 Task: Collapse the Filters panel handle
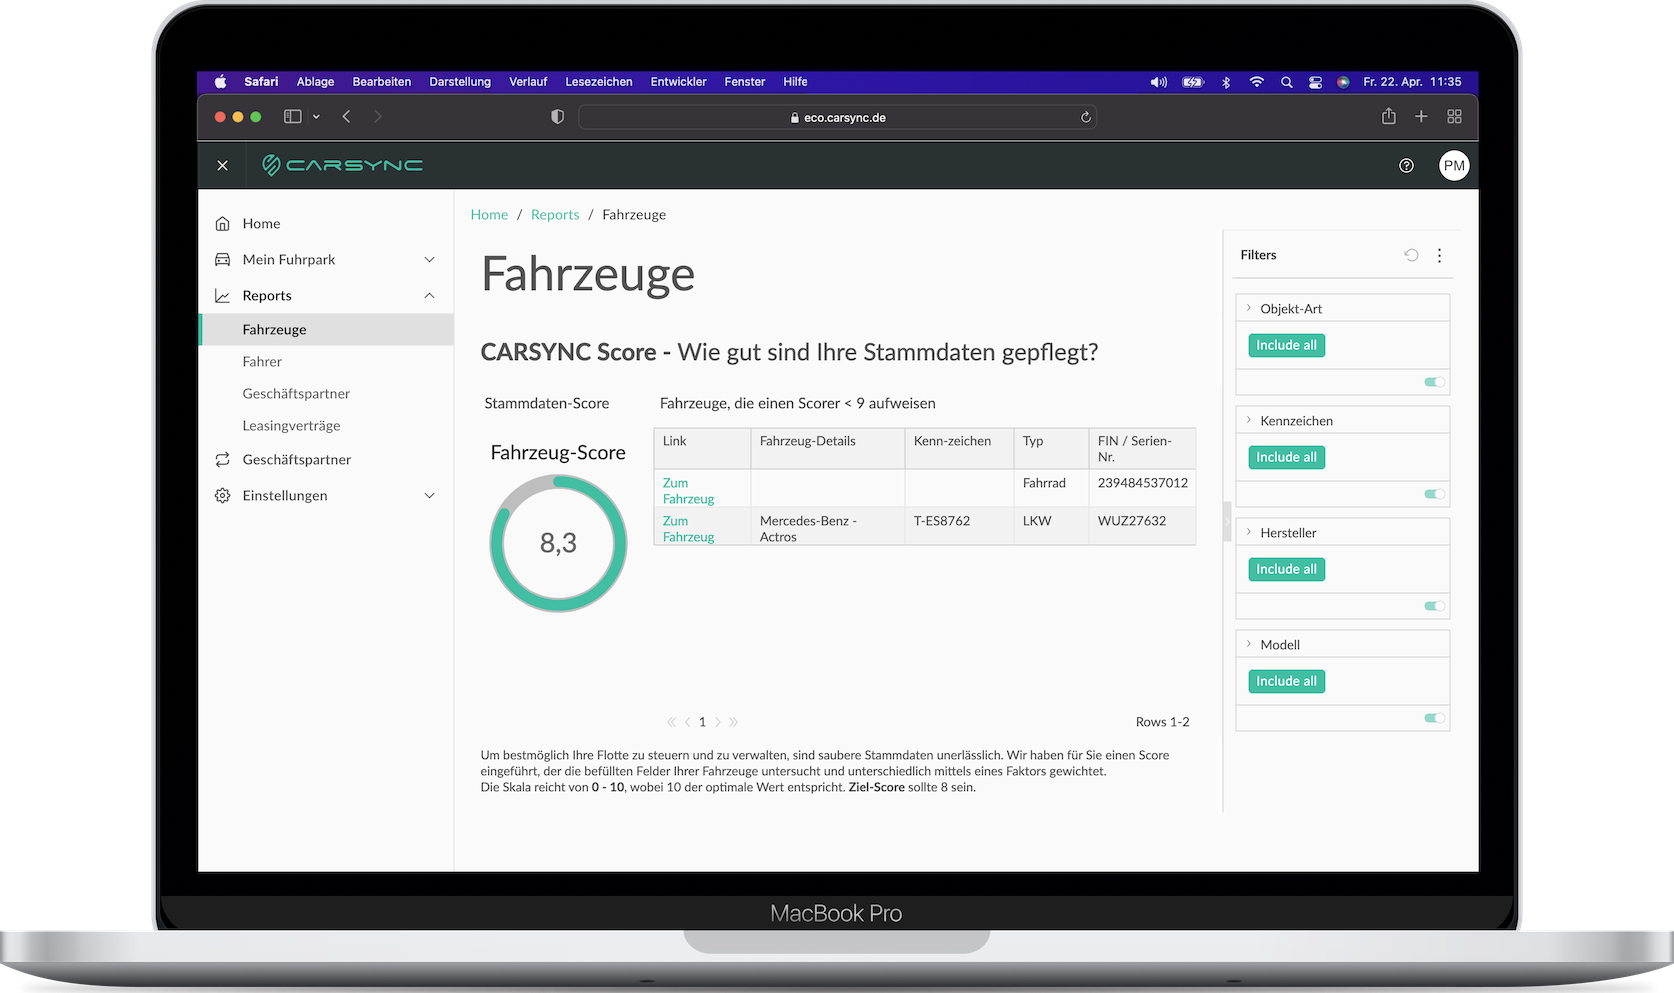click(1227, 521)
